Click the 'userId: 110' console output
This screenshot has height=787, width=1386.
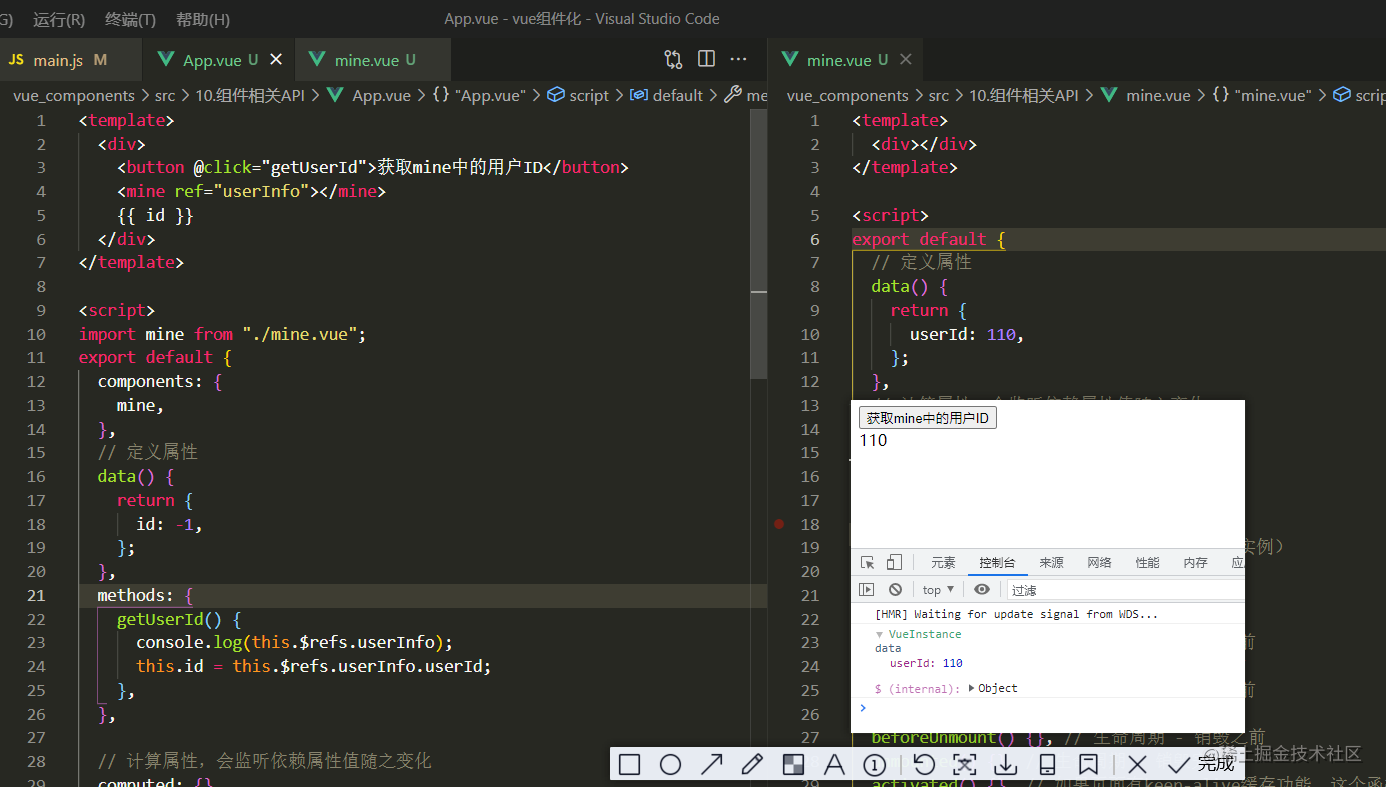coord(926,663)
